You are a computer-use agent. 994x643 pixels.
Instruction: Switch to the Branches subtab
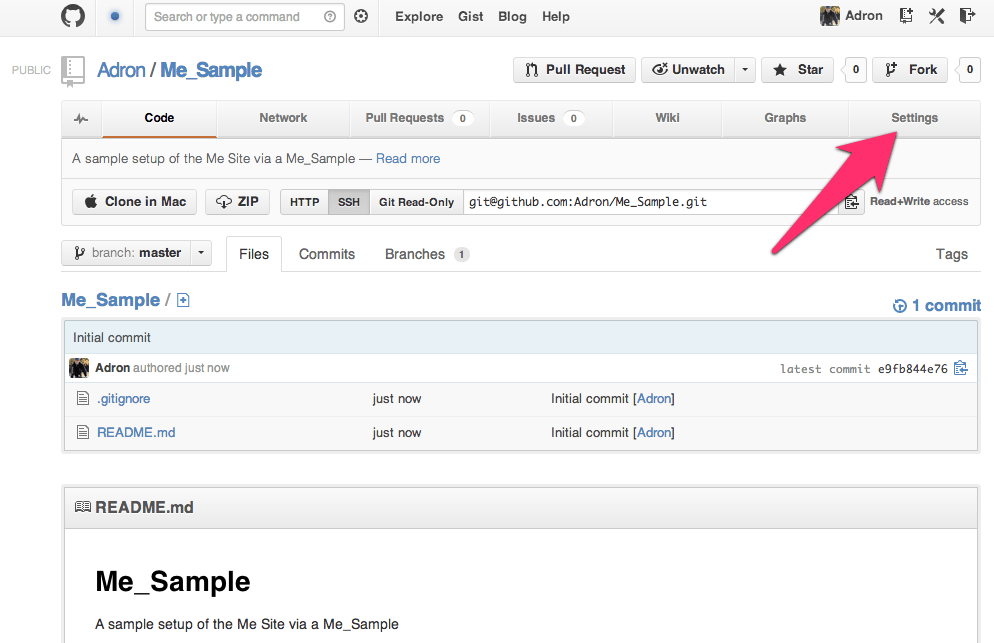click(427, 254)
